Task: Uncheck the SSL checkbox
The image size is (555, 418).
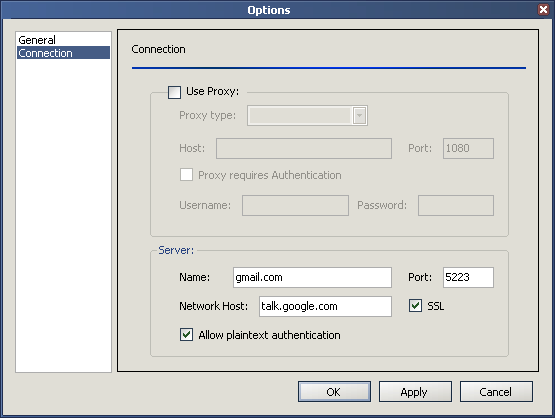Action: (x=415, y=305)
